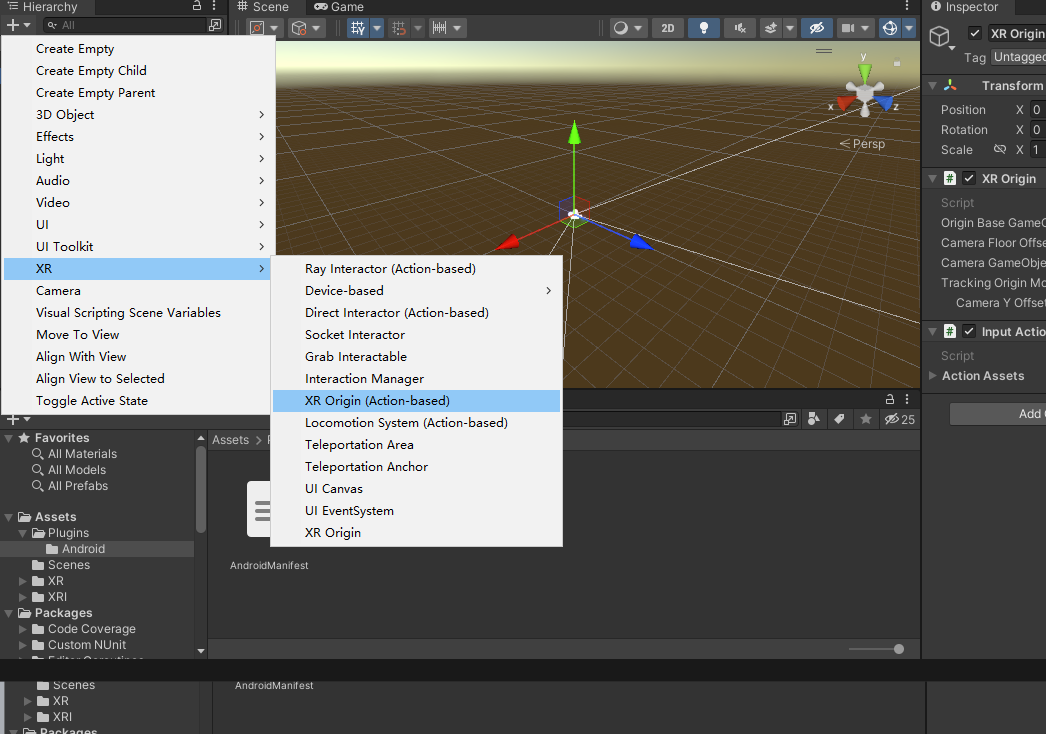Viewport: 1046px width, 734px height.
Task: Toggle scene audio mute icon
Action: pyautogui.click(x=740, y=28)
